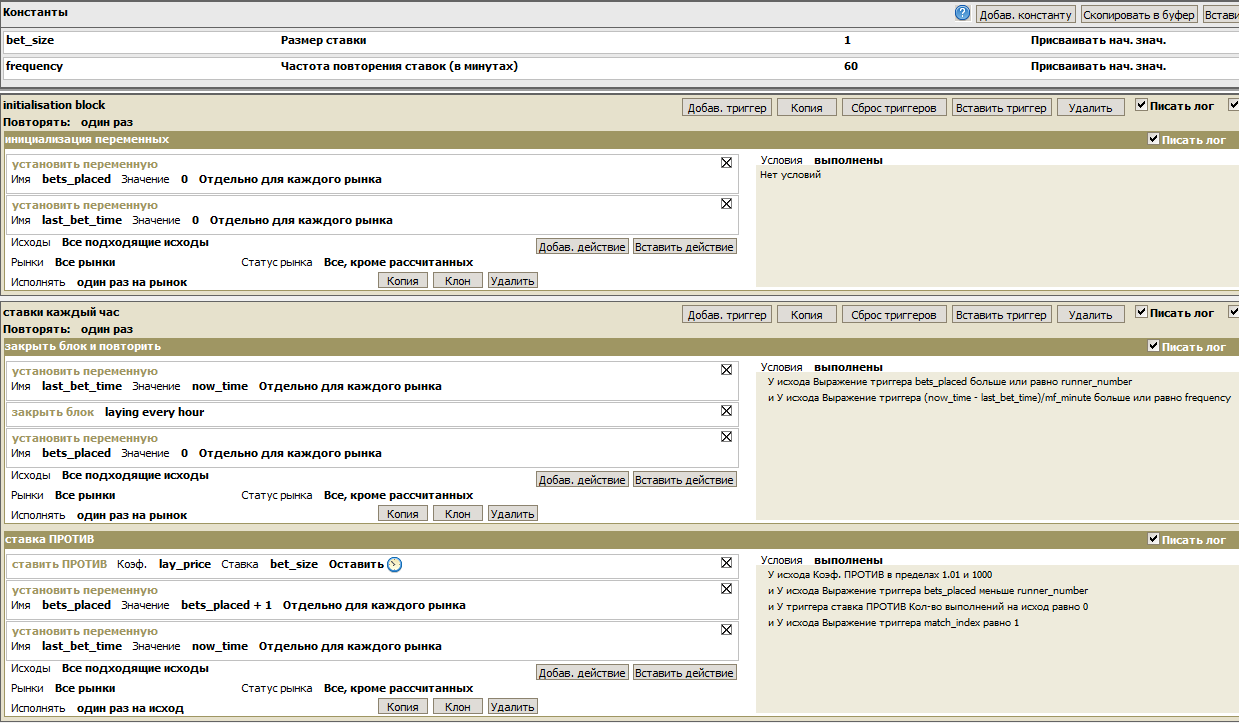Image resolution: width=1239 pixels, height=723 pixels.
Task: Click Клон in инициализация переменных trigger
Action: [457, 280]
